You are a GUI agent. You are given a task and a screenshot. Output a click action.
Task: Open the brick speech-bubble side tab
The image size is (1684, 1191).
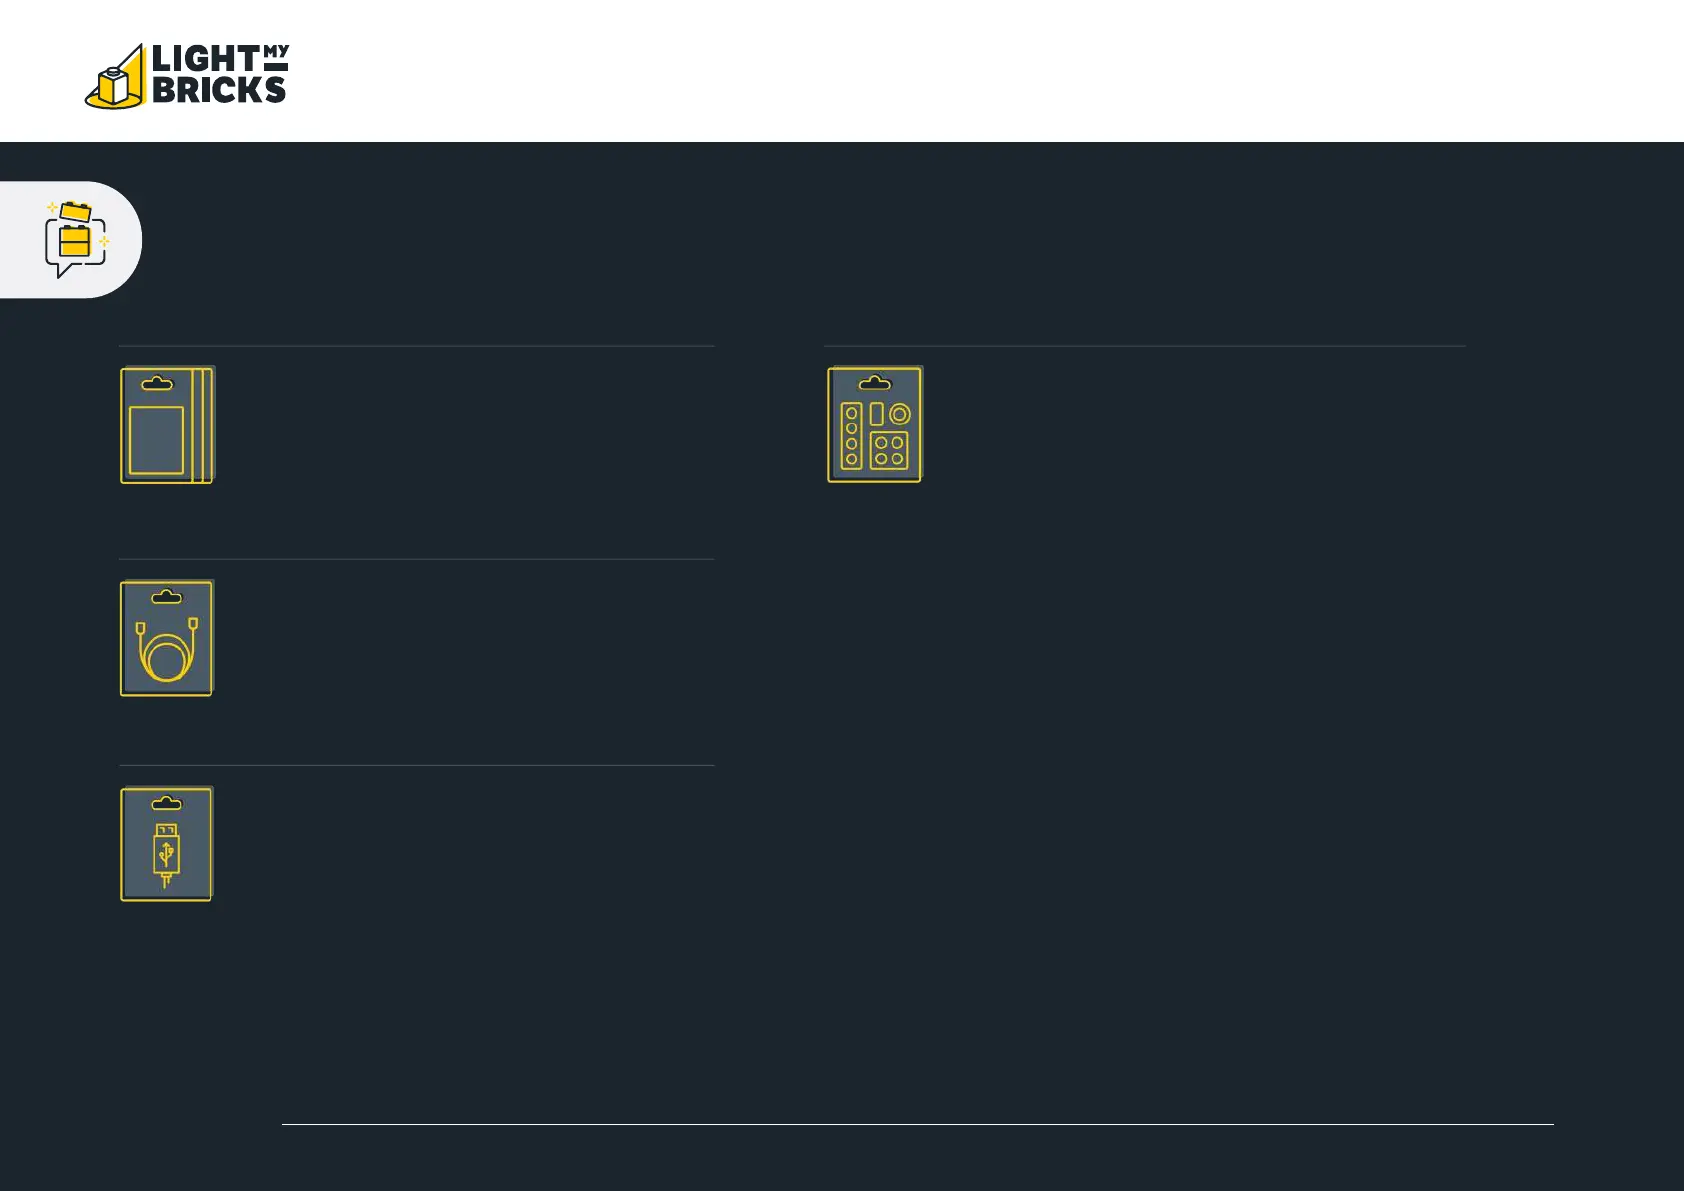point(70,240)
